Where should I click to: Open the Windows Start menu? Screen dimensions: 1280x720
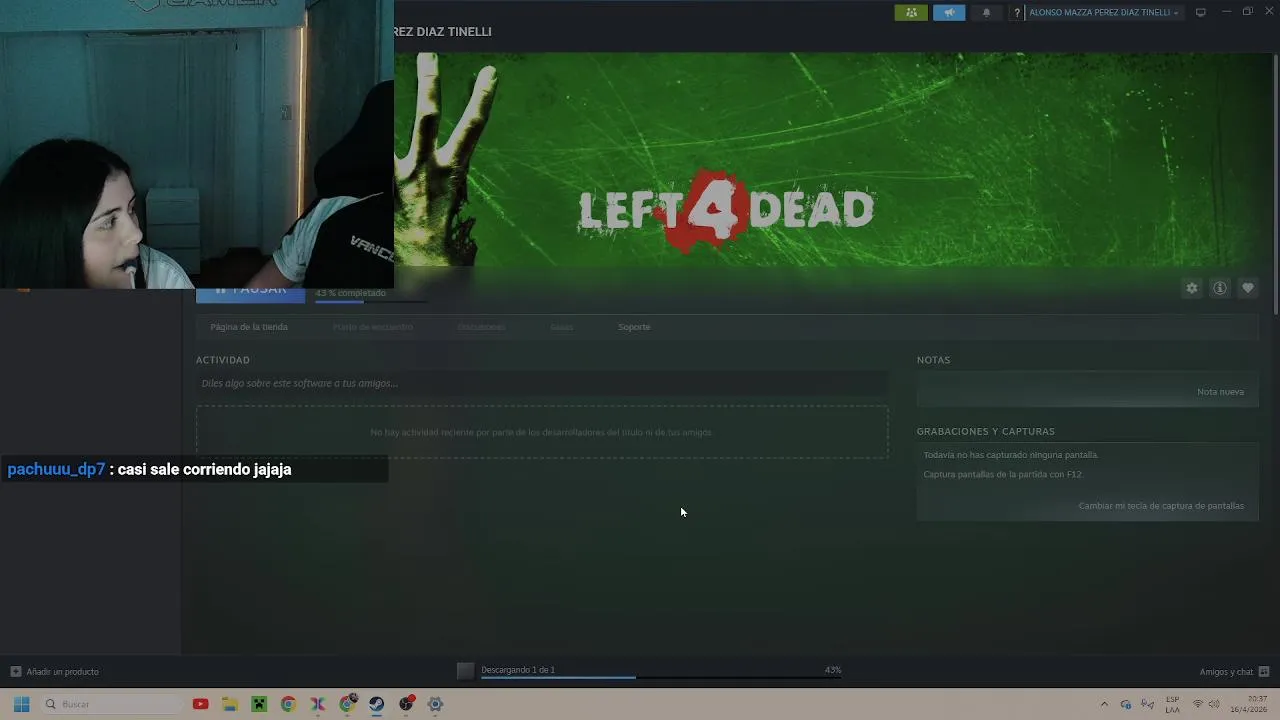(x=21, y=704)
